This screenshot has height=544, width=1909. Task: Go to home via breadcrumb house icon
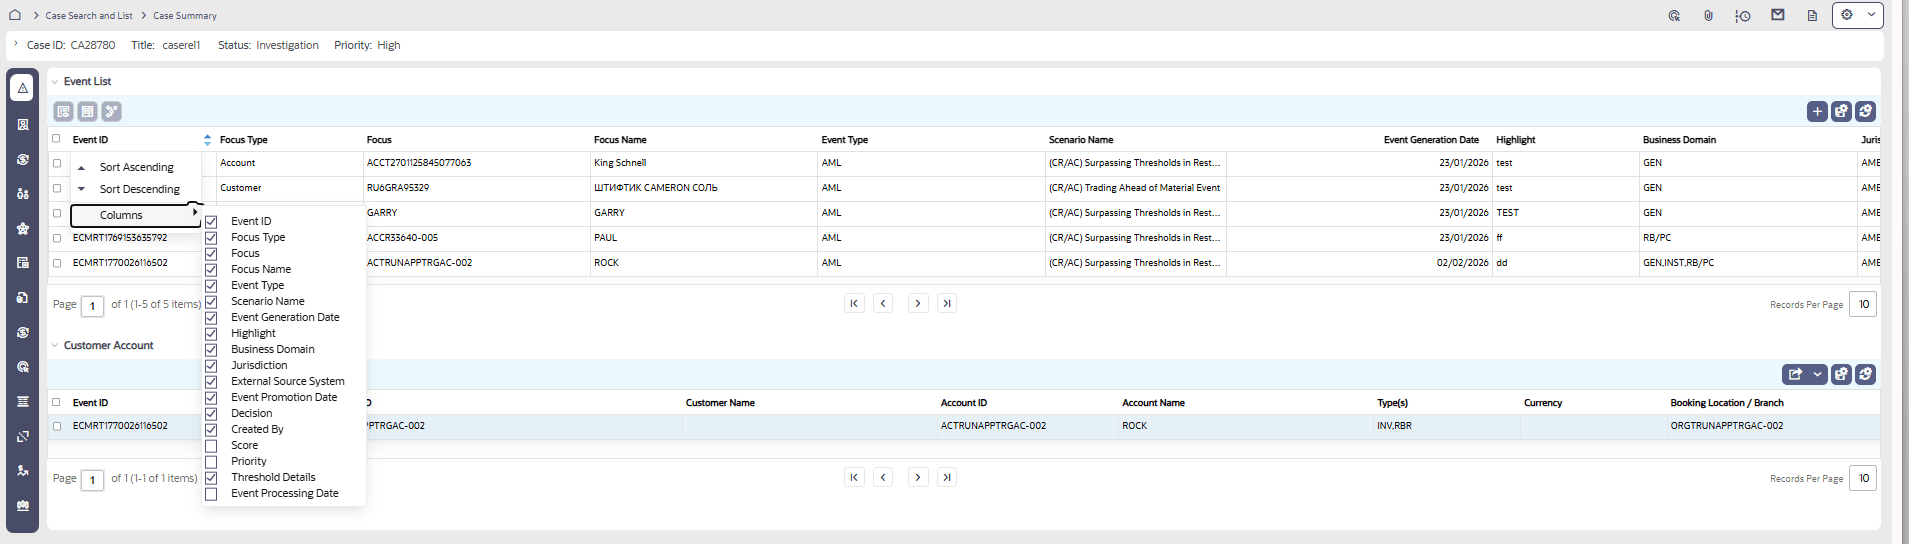click(x=15, y=15)
